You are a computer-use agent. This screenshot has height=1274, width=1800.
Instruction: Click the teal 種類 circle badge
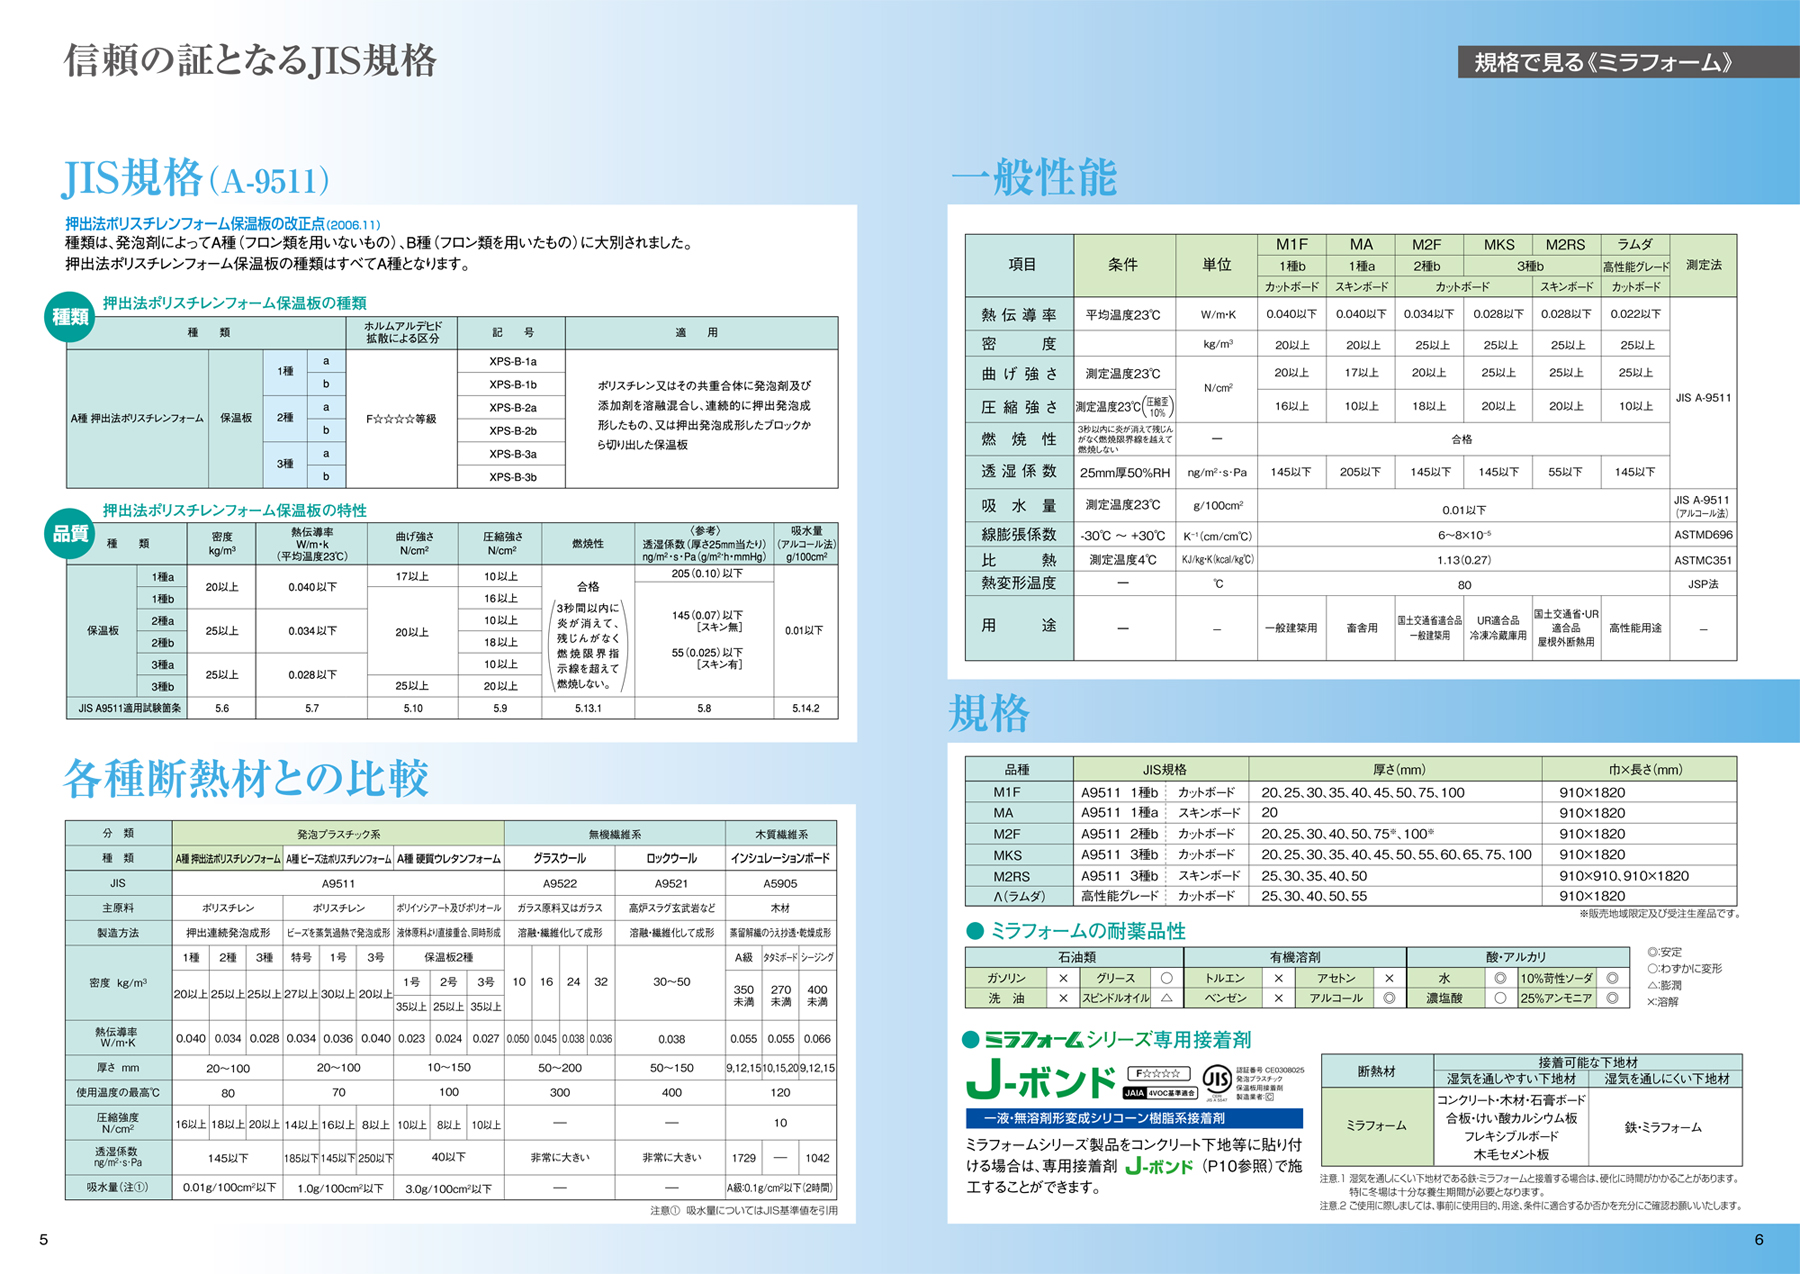(x=70, y=318)
